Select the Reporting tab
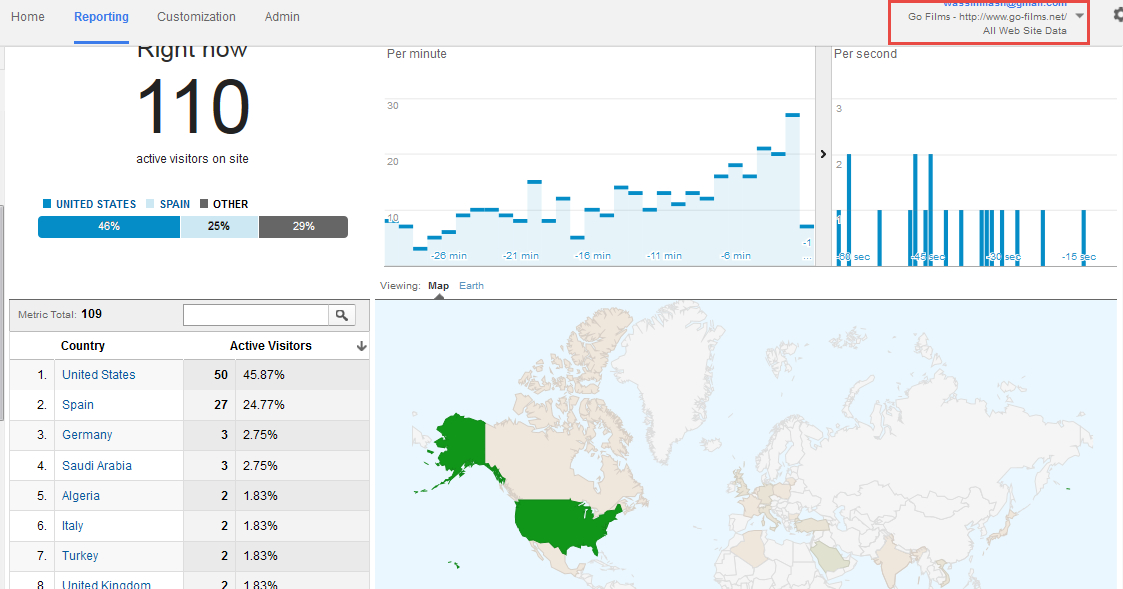The image size is (1123, 589). click(101, 16)
